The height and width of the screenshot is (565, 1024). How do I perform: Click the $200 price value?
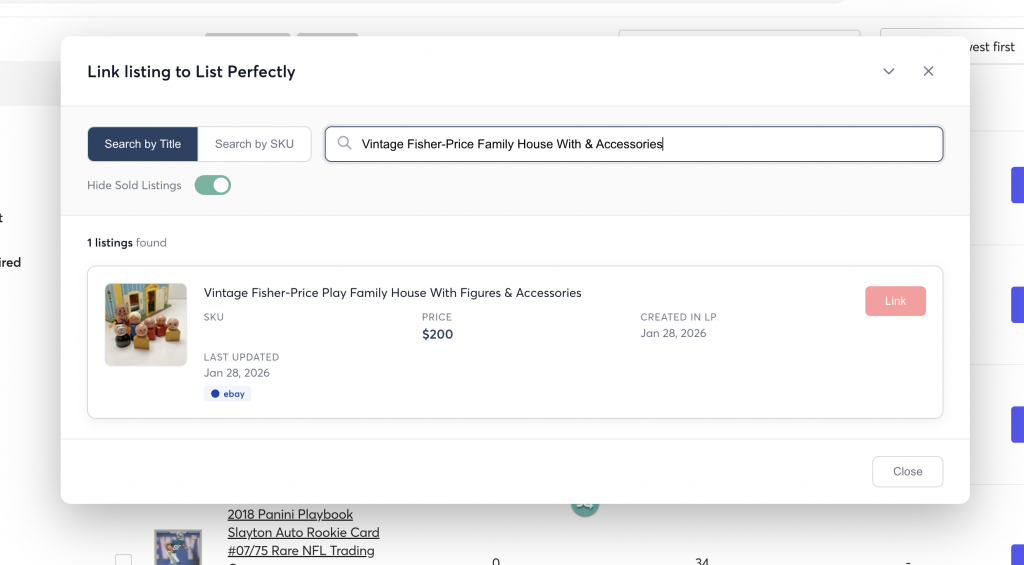pyautogui.click(x=437, y=334)
